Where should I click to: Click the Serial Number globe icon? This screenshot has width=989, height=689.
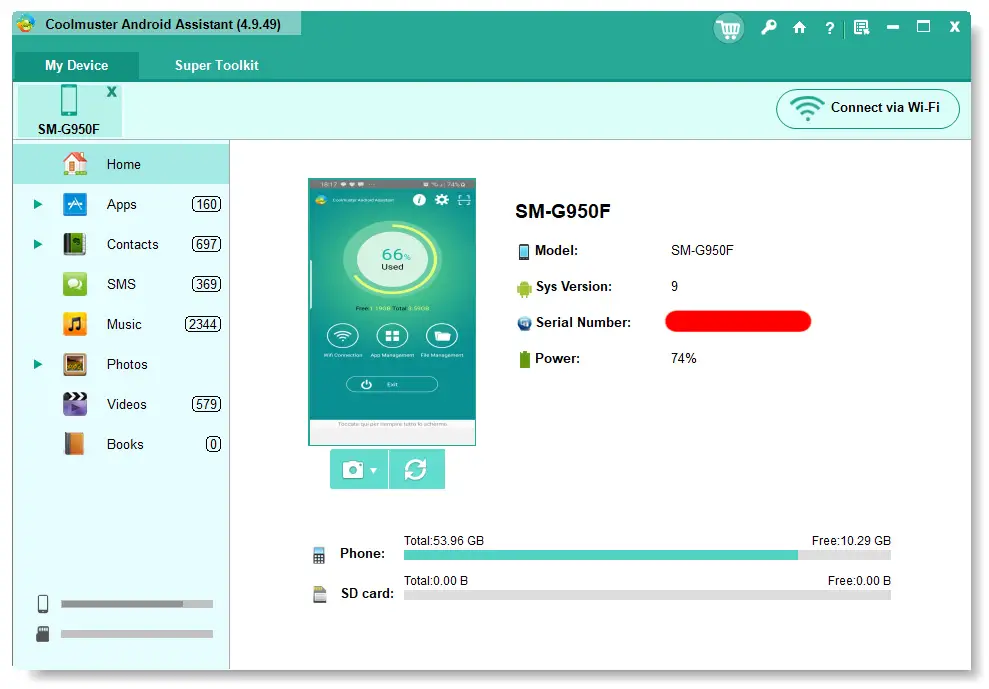coord(524,323)
